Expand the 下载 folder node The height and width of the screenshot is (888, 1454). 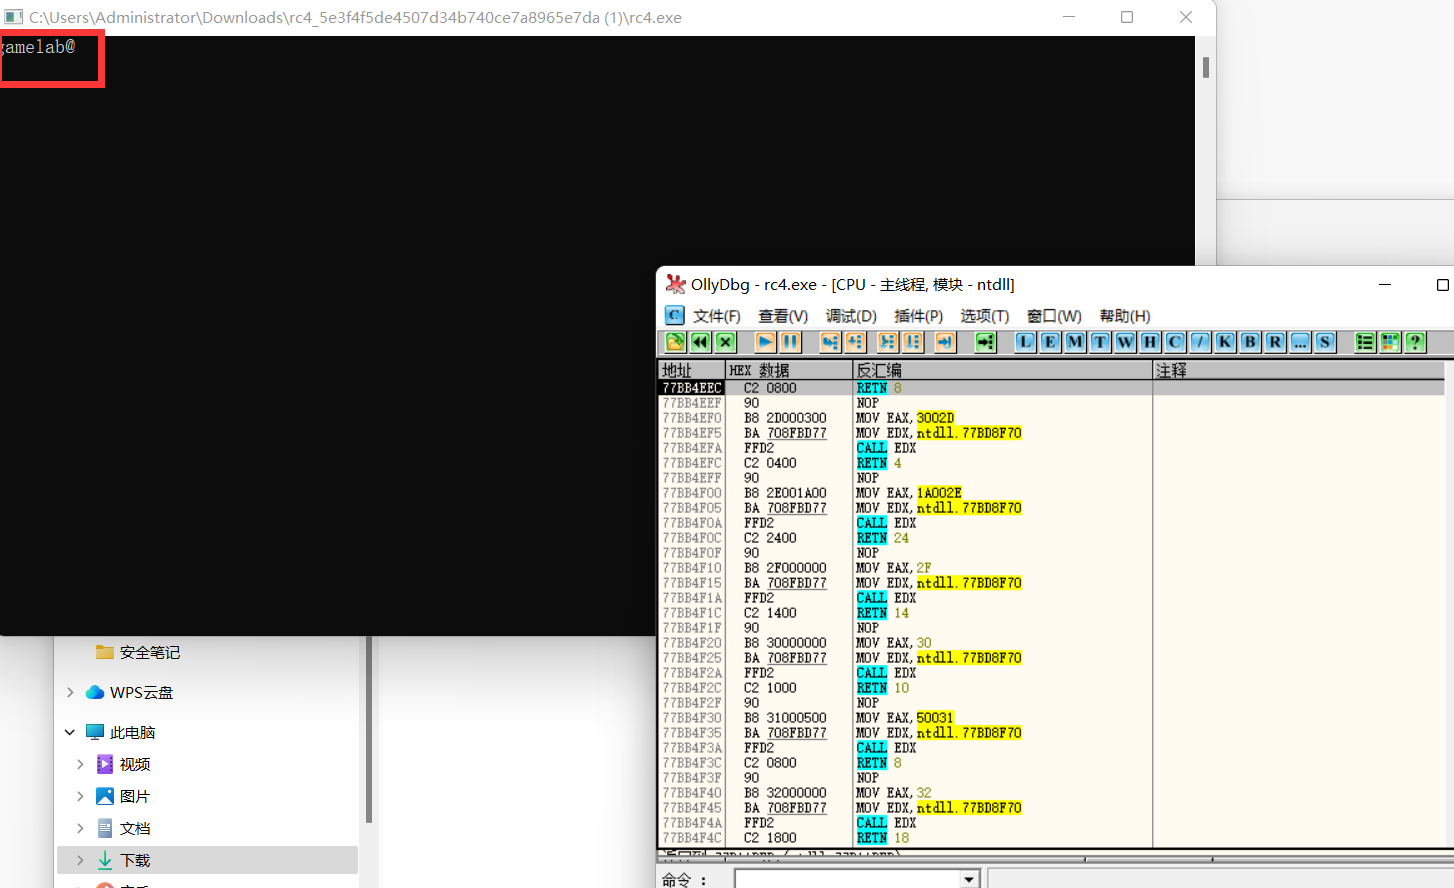click(x=80, y=860)
